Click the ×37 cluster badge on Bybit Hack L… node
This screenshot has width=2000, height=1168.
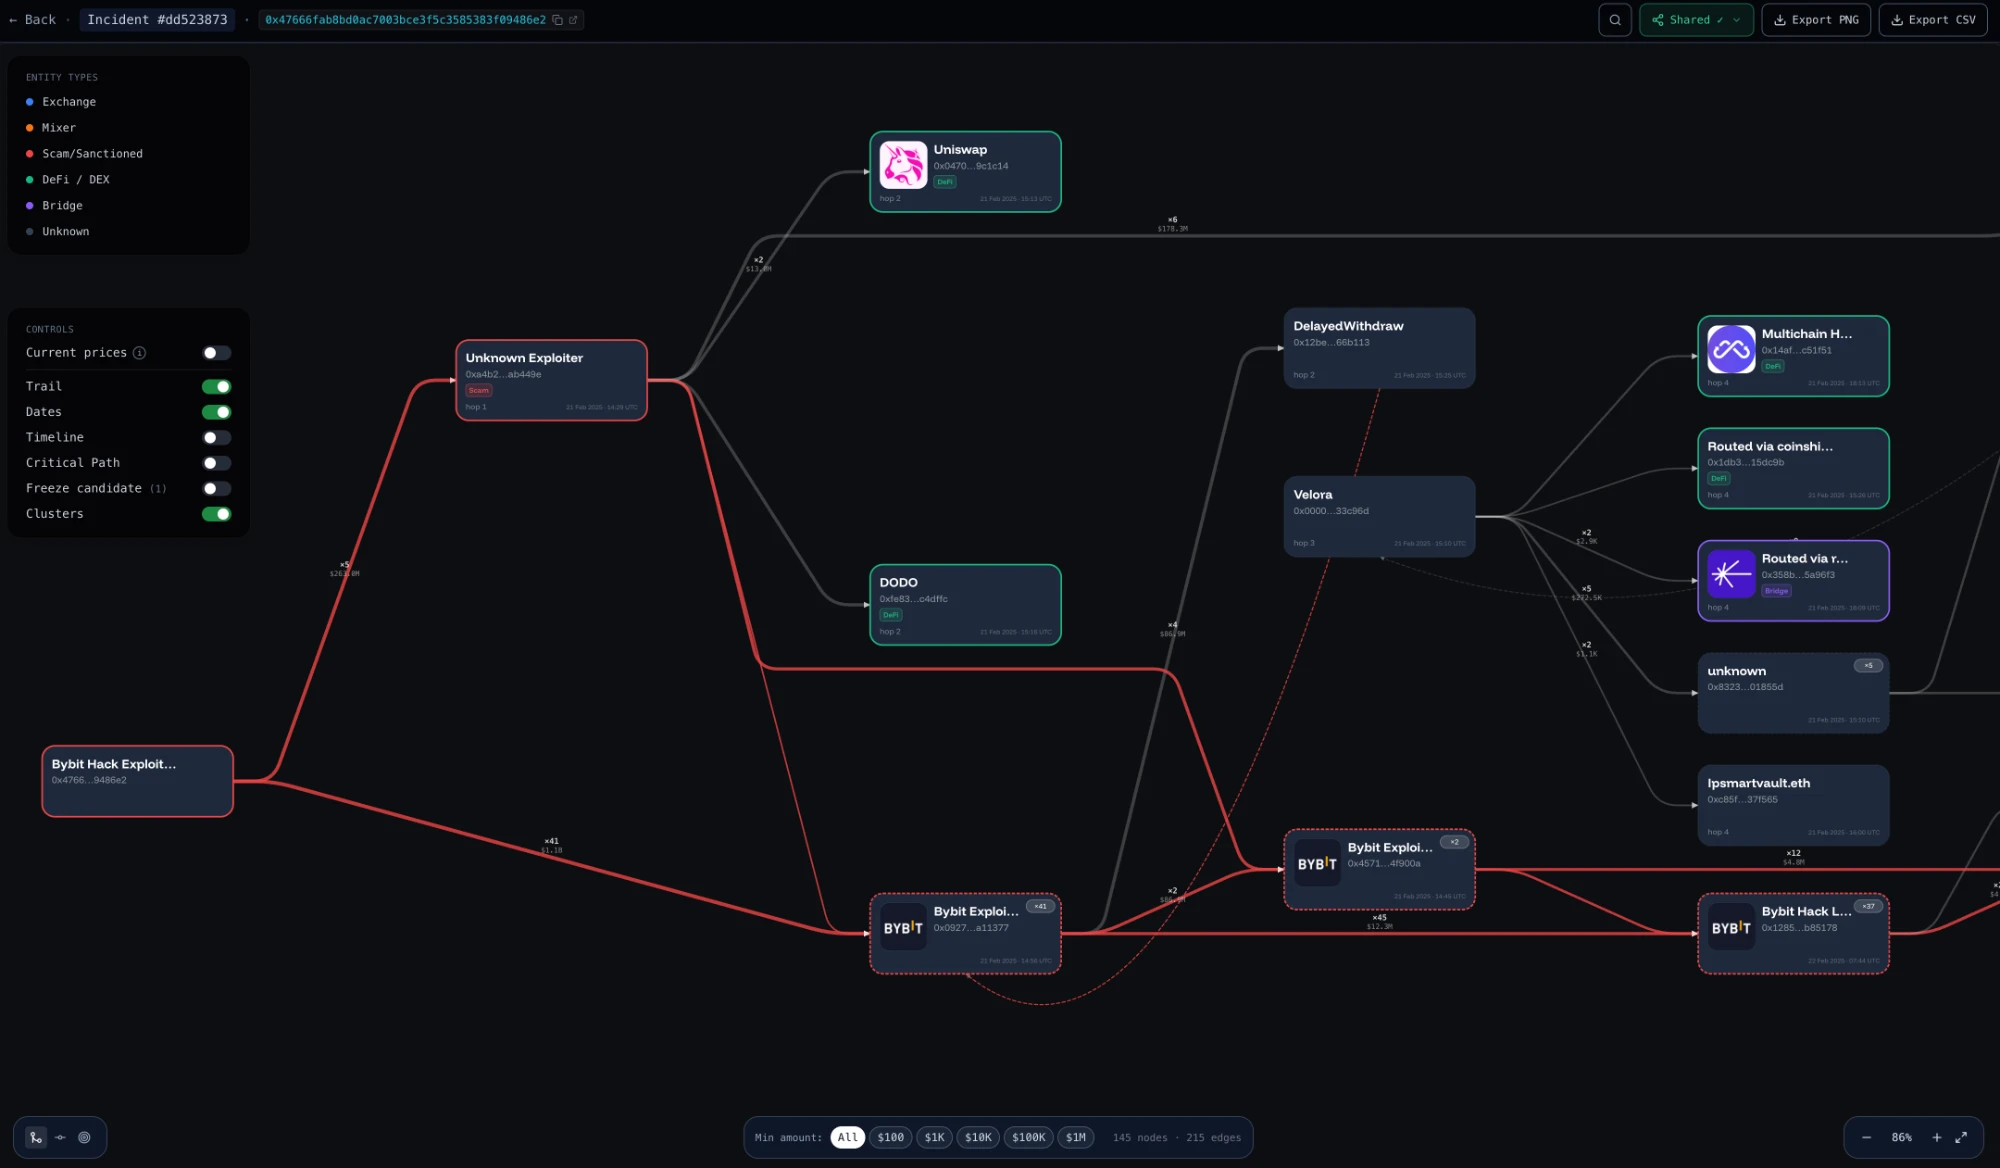click(x=1868, y=906)
